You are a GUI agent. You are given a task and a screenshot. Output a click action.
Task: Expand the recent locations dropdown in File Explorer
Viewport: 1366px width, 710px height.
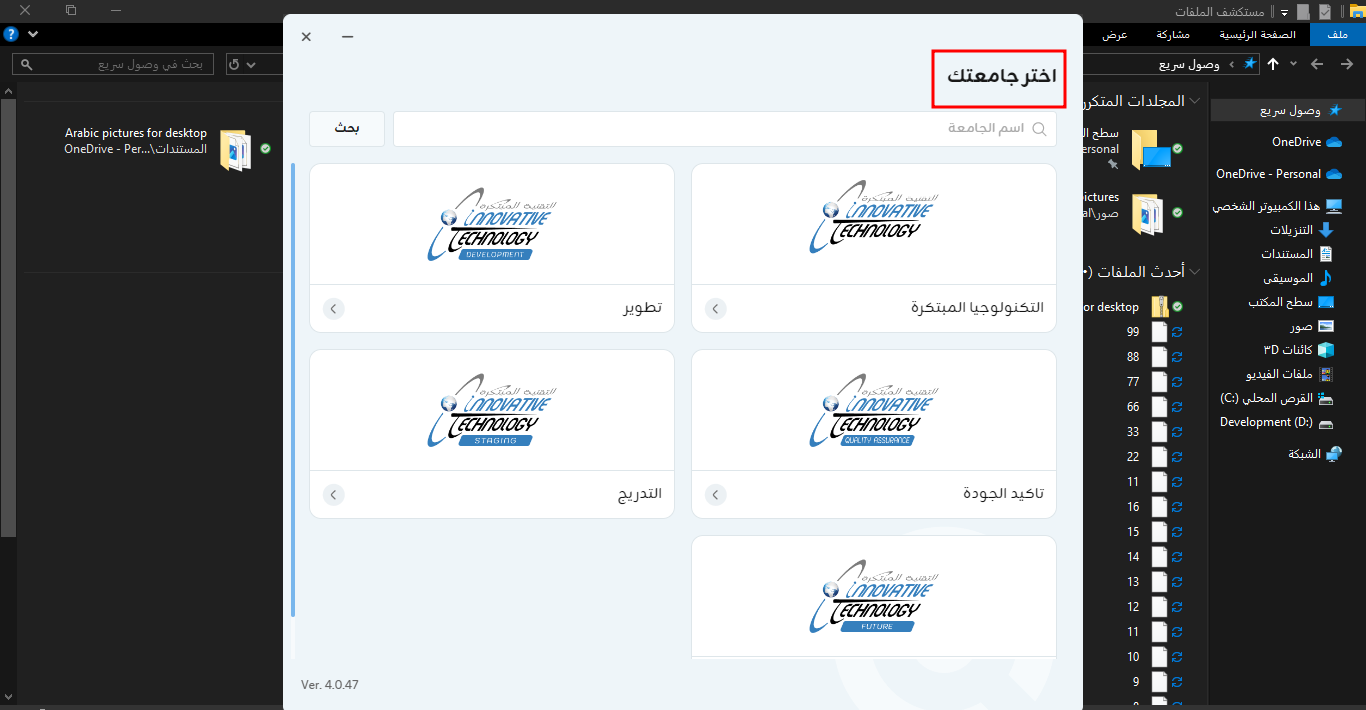click(x=1294, y=64)
